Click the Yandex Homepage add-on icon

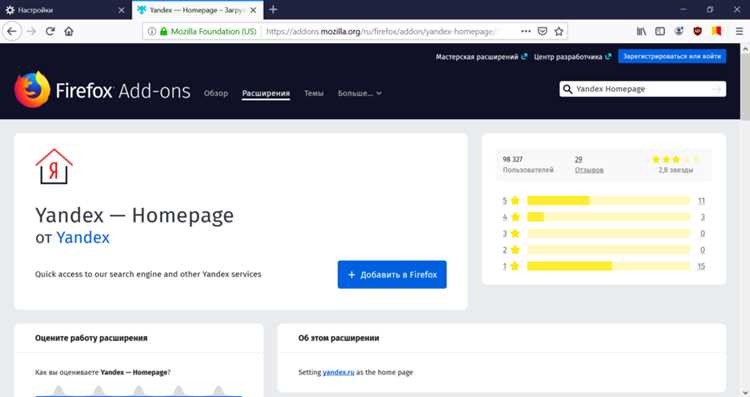[x=54, y=166]
